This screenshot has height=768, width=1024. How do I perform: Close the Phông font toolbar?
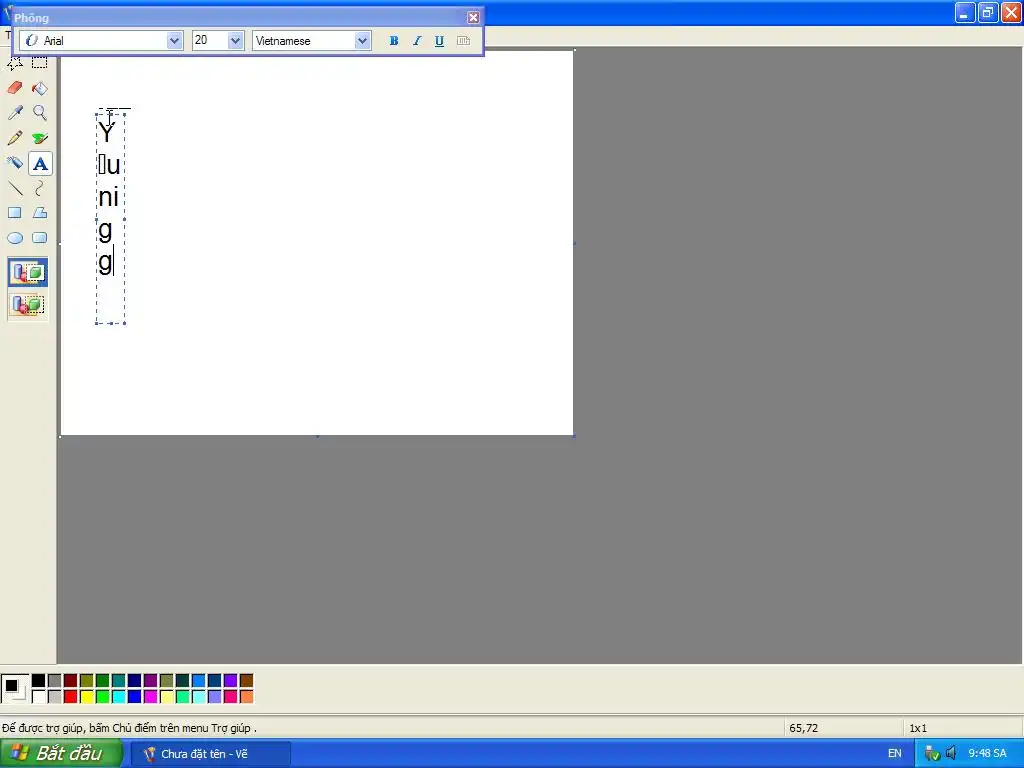point(473,18)
